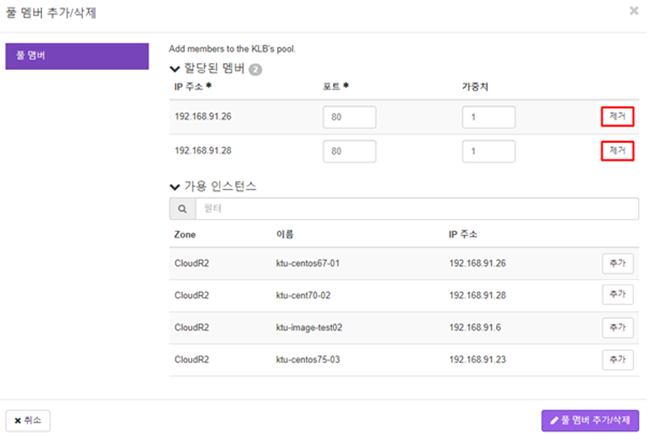Add instance ktu-centos75-03 with 추가 button
651x440 pixels.
click(618, 359)
